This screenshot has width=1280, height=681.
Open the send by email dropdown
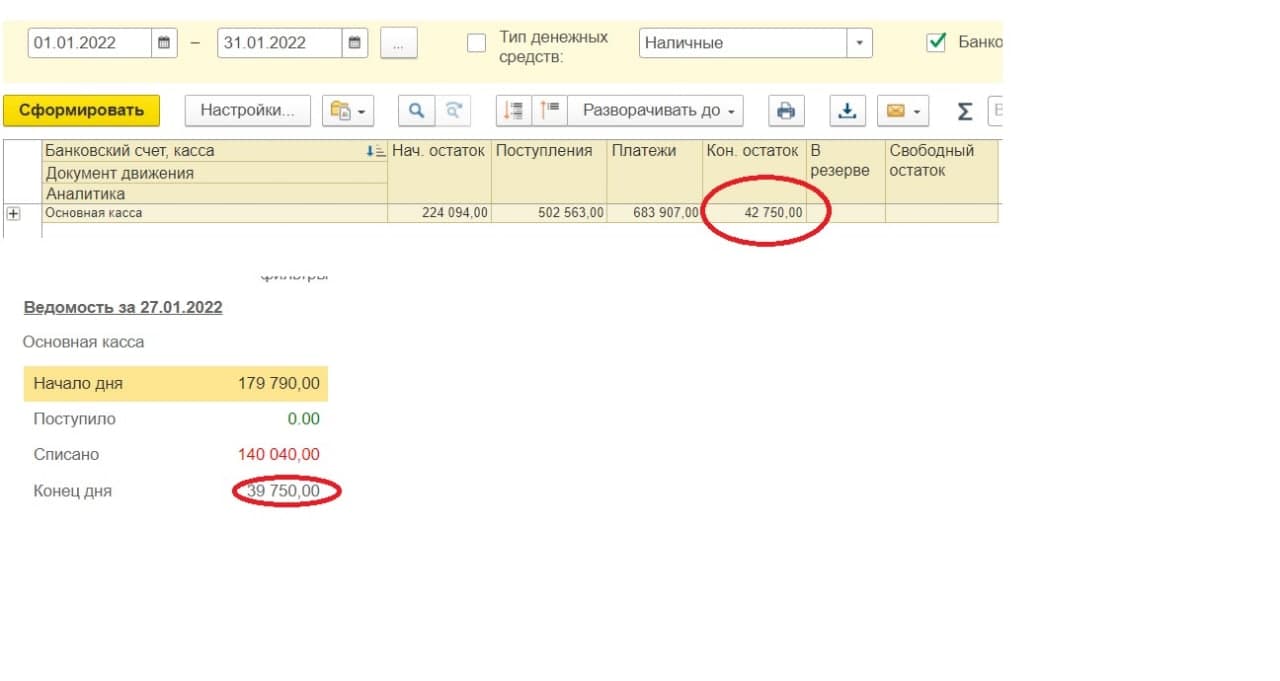(x=903, y=111)
